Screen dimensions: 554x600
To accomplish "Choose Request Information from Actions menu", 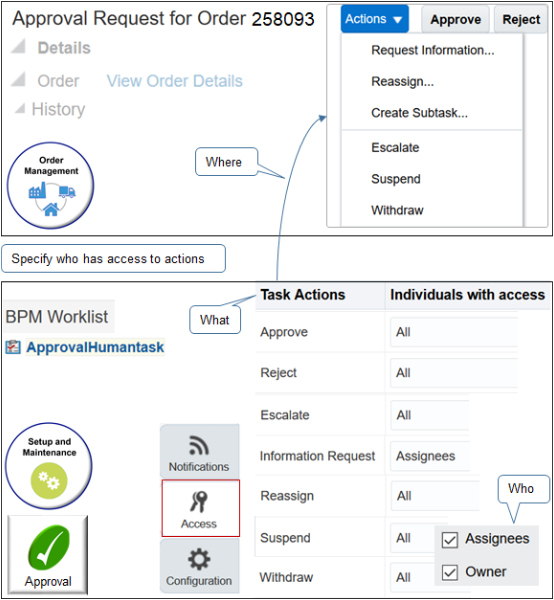I will [x=432, y=50].
